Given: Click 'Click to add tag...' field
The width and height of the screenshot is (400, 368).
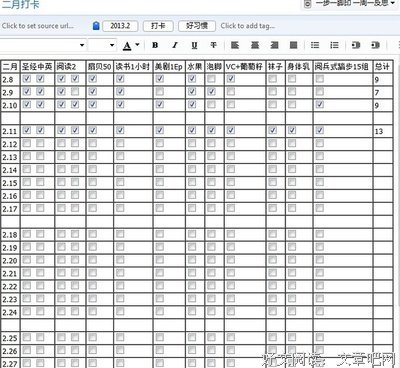Looking at the screenshot, I should point(248,26).
